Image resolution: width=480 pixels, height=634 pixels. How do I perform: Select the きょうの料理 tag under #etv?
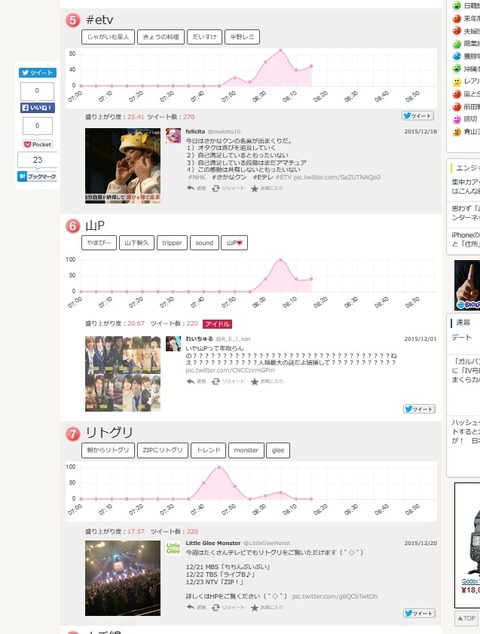(x=161, y=37)
